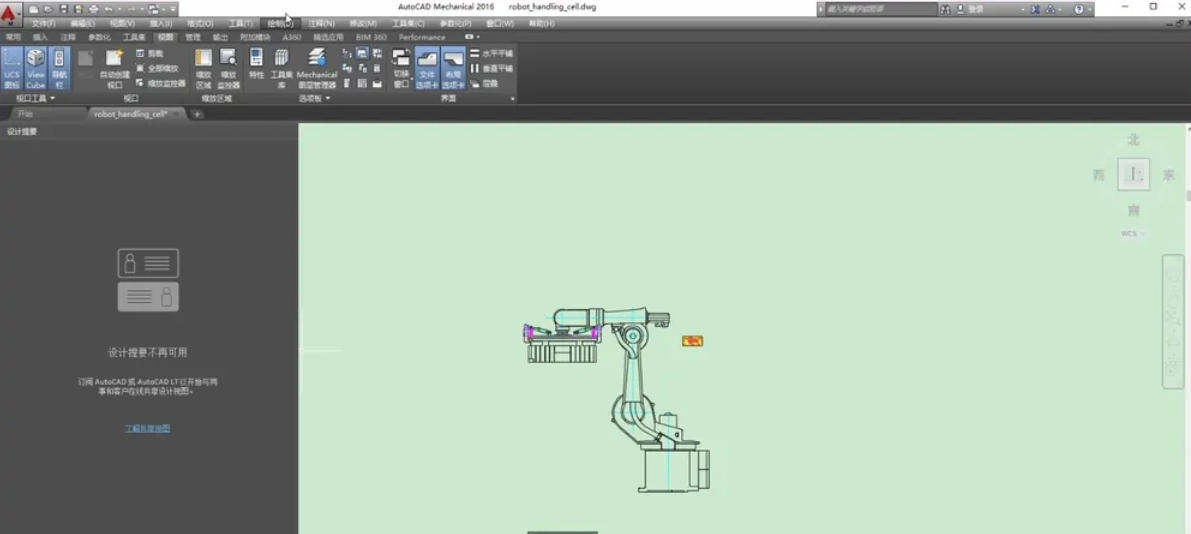
Task: Open the Properties (特性) palette
Action: coord(256,67)
